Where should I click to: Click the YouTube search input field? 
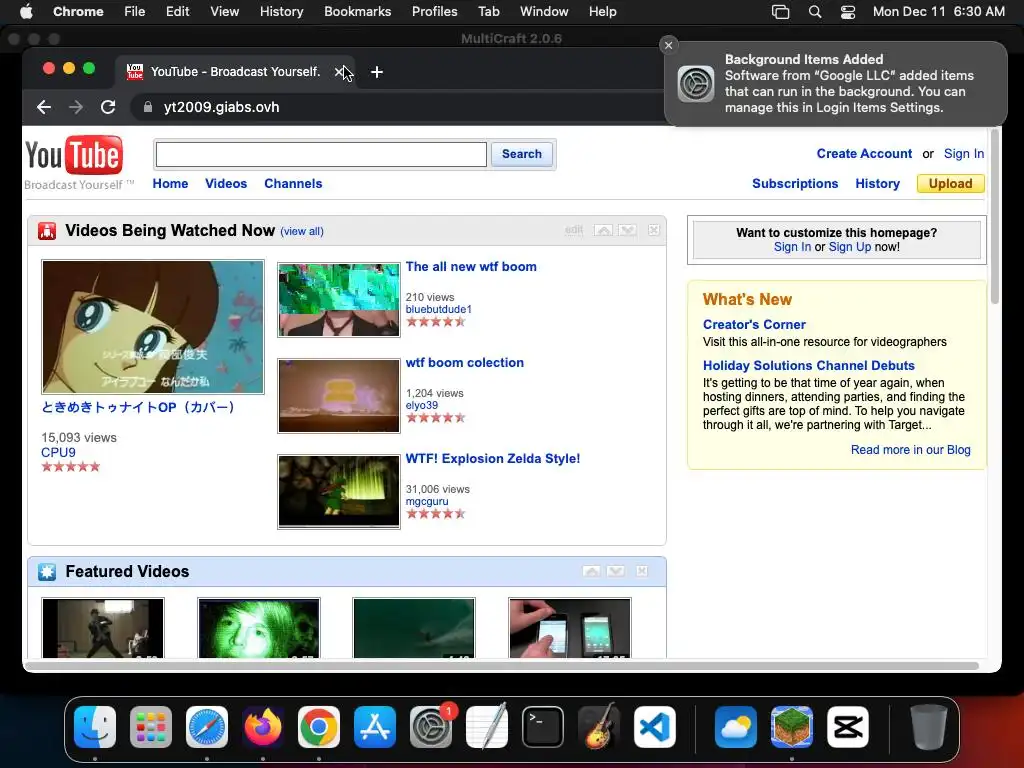tap(321, 155)
